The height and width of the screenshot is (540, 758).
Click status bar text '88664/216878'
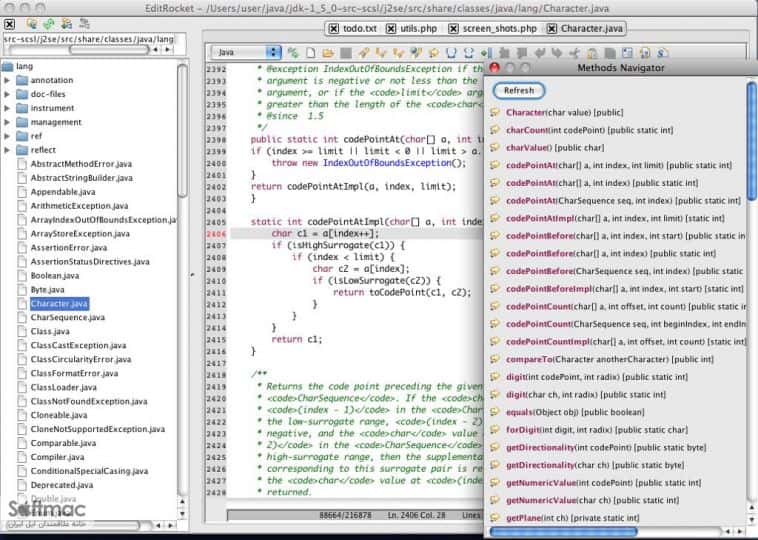(345, 515)
